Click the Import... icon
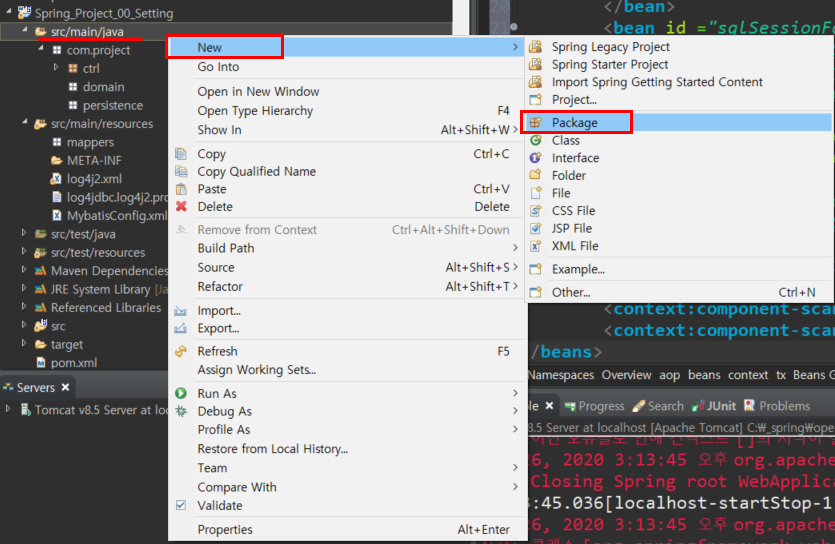 (181, 310)
